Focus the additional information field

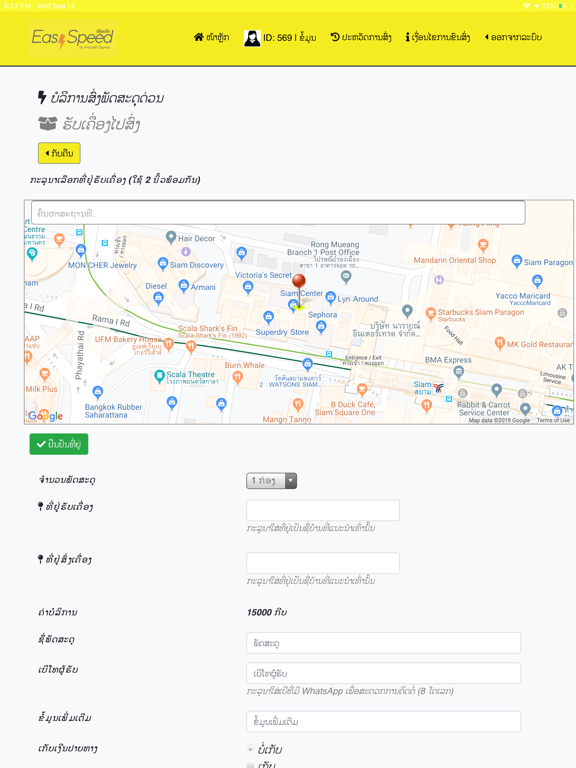(384, 722)
